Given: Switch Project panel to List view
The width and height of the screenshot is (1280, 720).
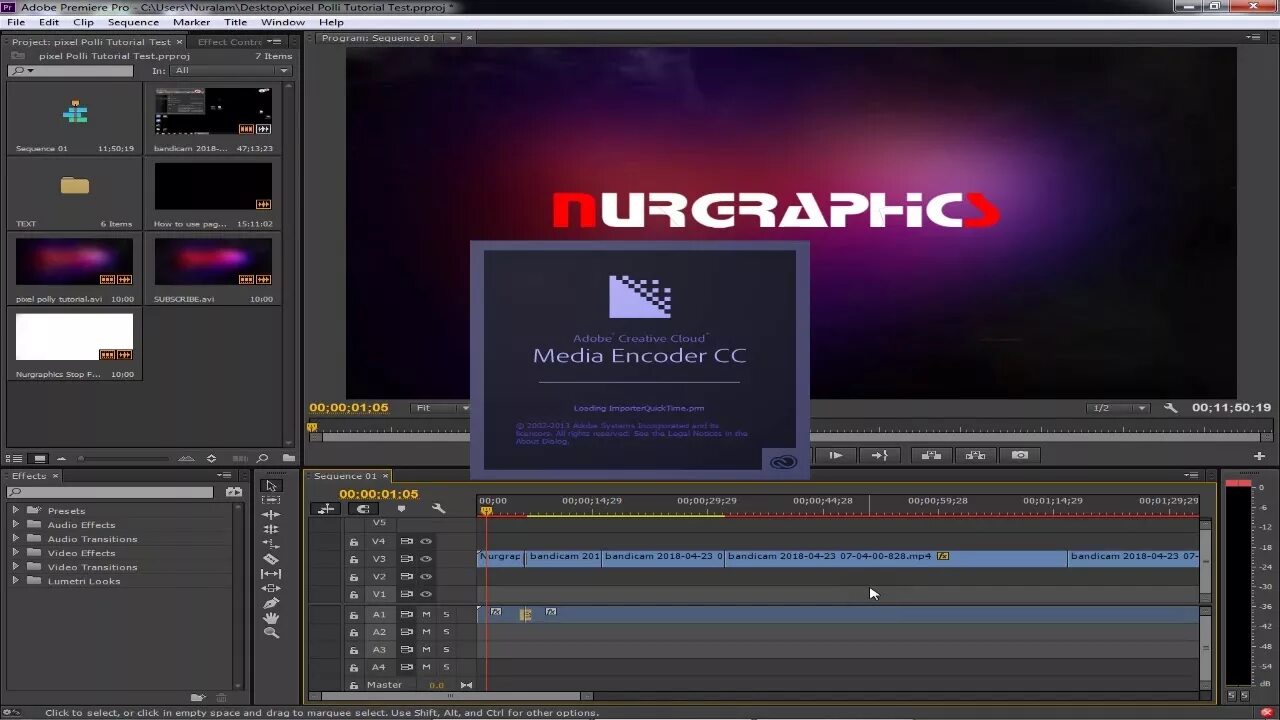Looking at the screenshot, I should [x=16, y=459].
